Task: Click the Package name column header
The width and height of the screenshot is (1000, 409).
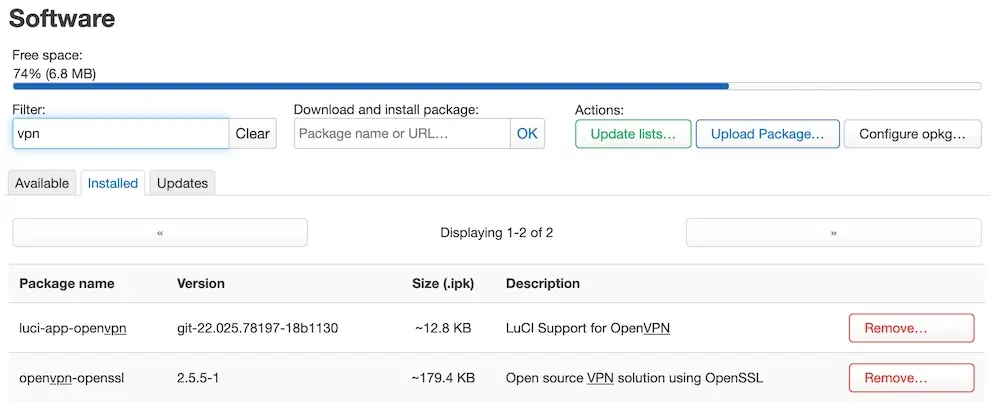Action: point(67,284)
